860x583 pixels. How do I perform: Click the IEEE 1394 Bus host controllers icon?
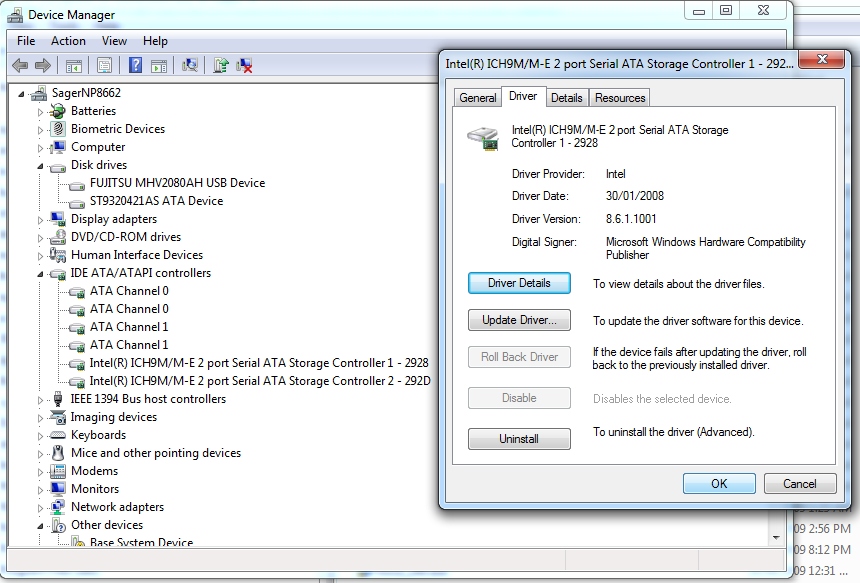pyautogui.click(x=58, y=399)
